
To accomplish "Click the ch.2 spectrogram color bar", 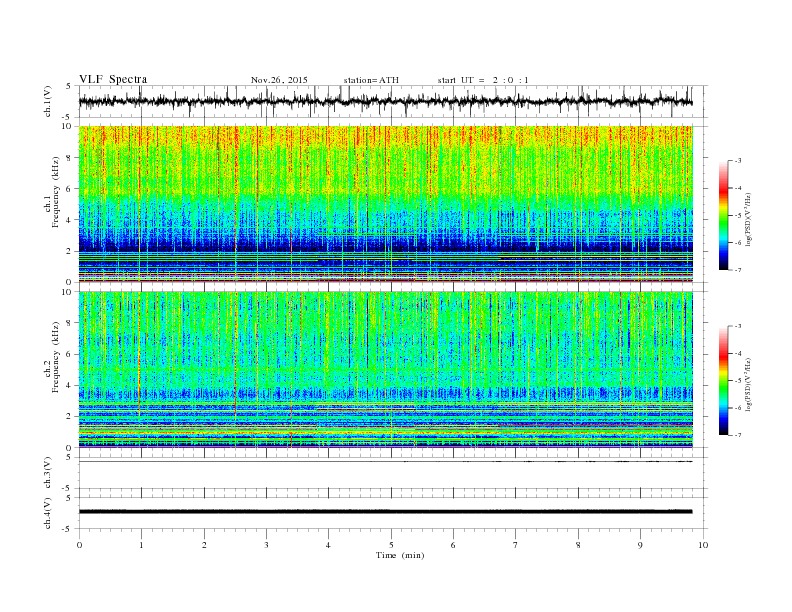I will [723, 380].
